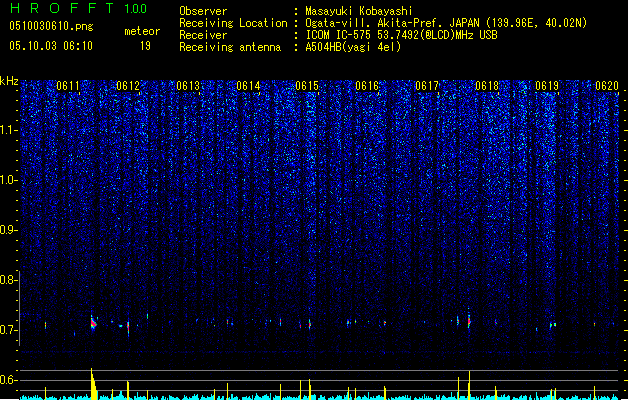Click the 'Observer' field label
This screenshot has height=400, width=629.
coord(203,11)
